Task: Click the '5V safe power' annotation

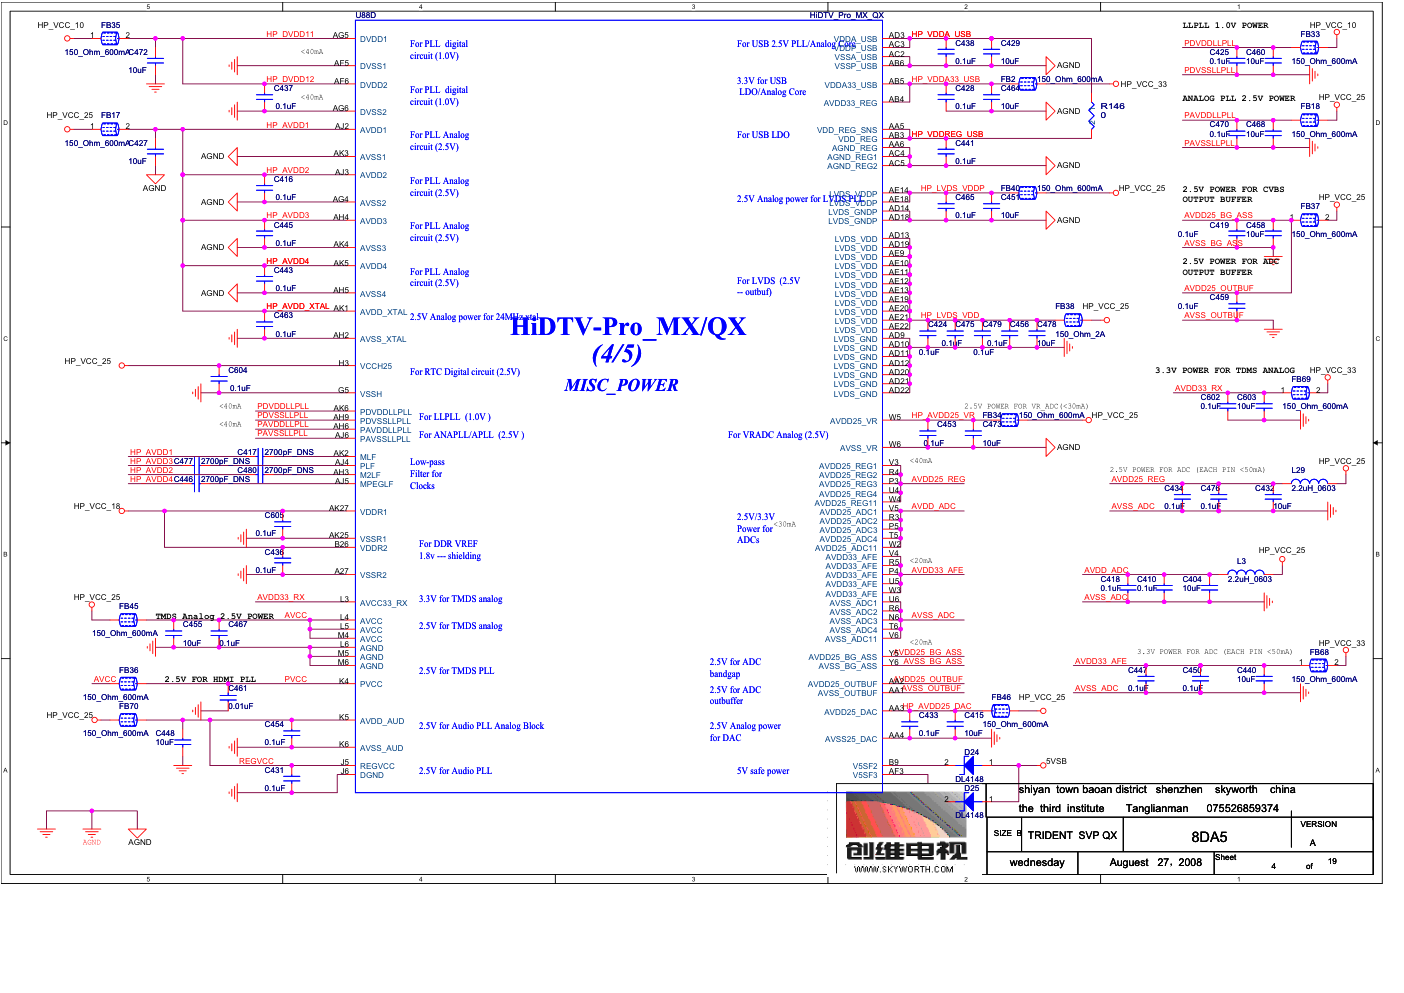Action: pyautogui.click(x=763, y=771)
